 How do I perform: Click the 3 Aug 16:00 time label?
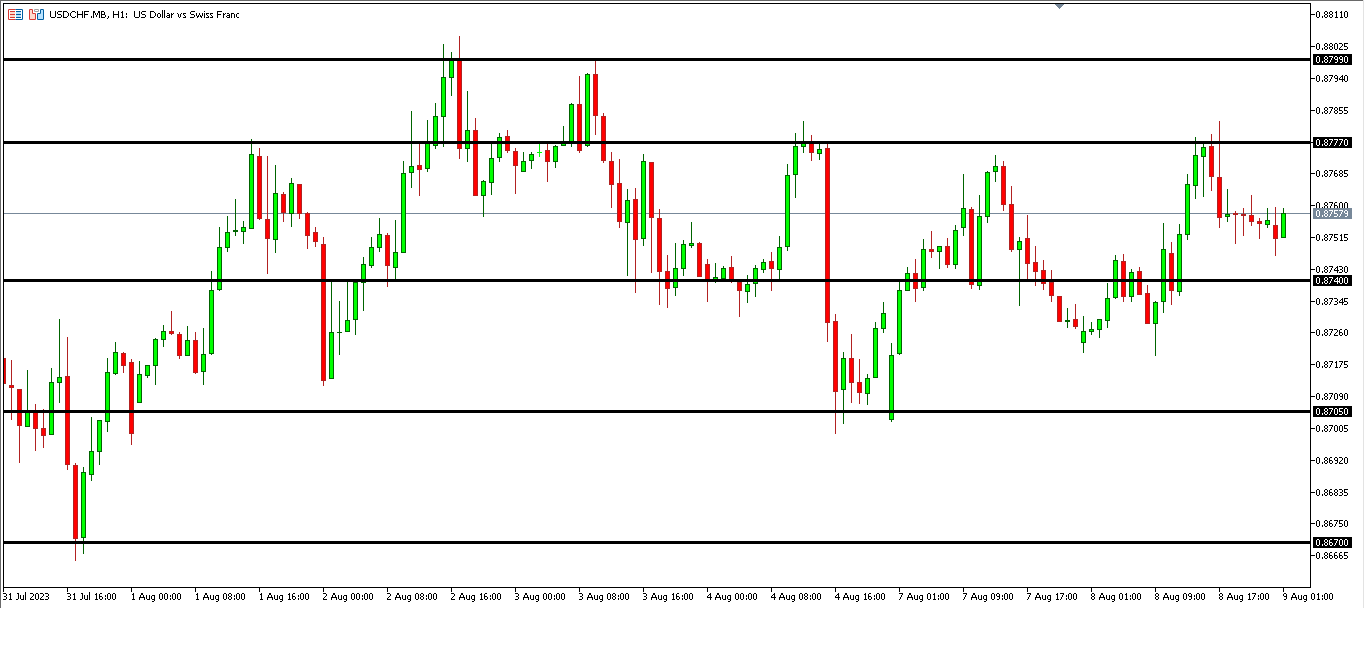tap(668, 597)
